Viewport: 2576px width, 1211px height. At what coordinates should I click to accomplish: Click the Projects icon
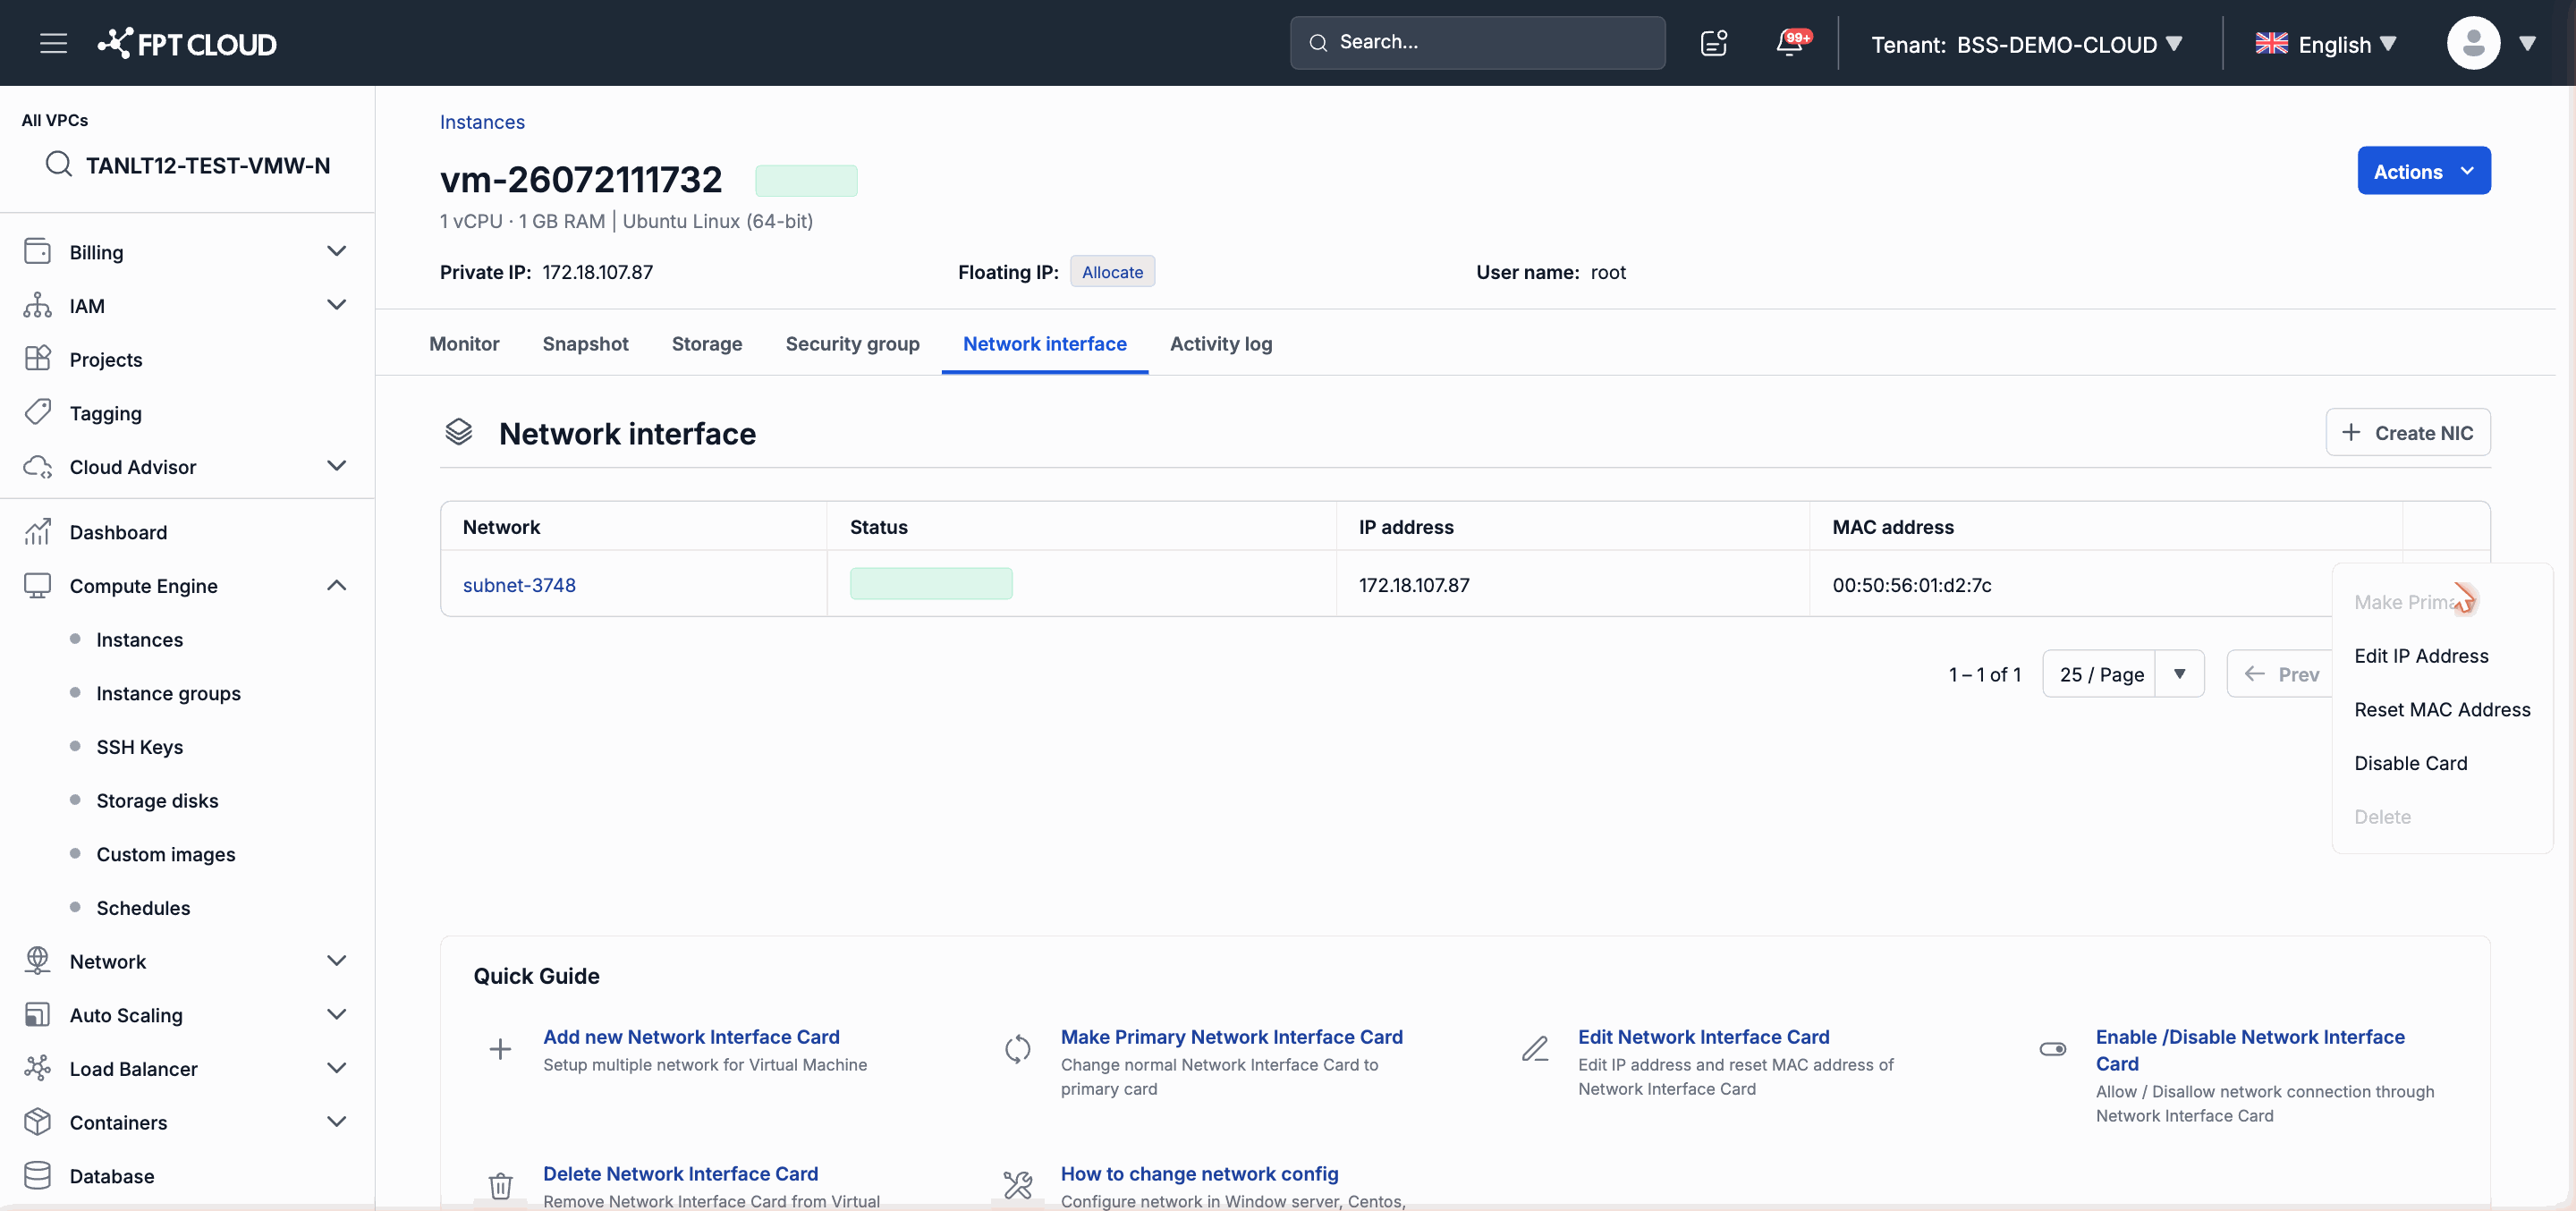(37, 358)
